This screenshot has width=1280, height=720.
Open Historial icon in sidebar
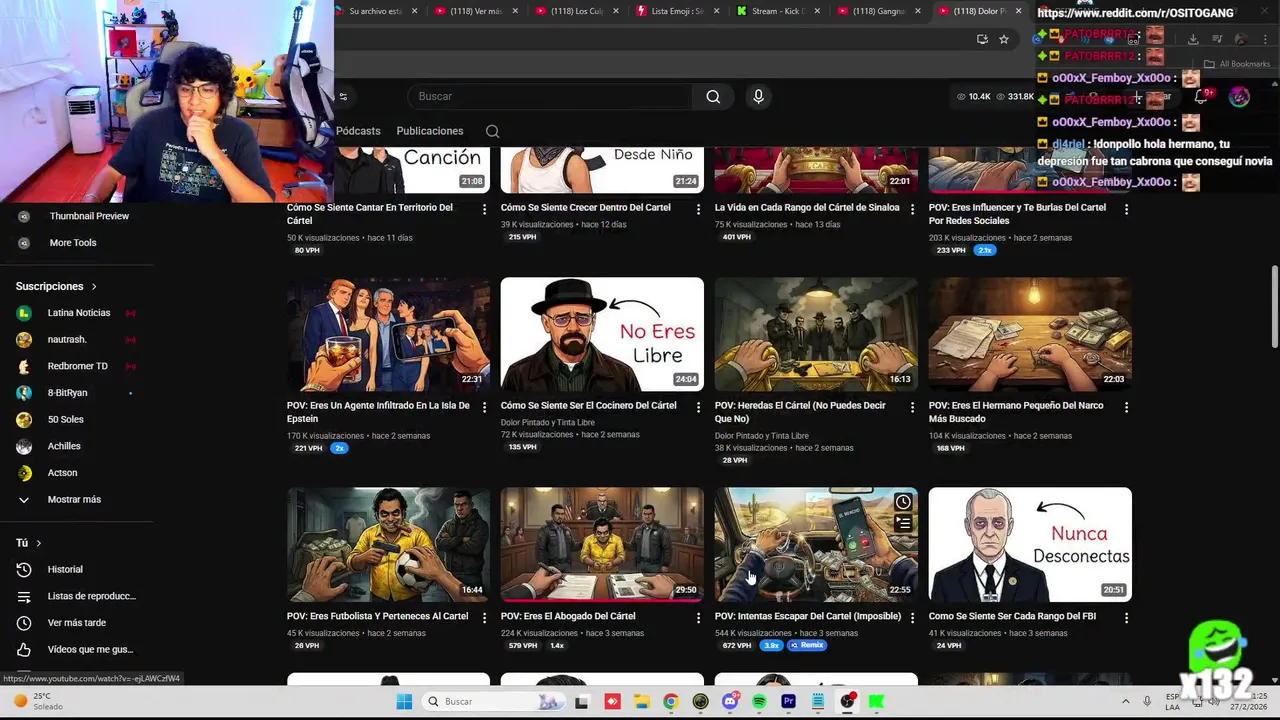click(24, 569)
